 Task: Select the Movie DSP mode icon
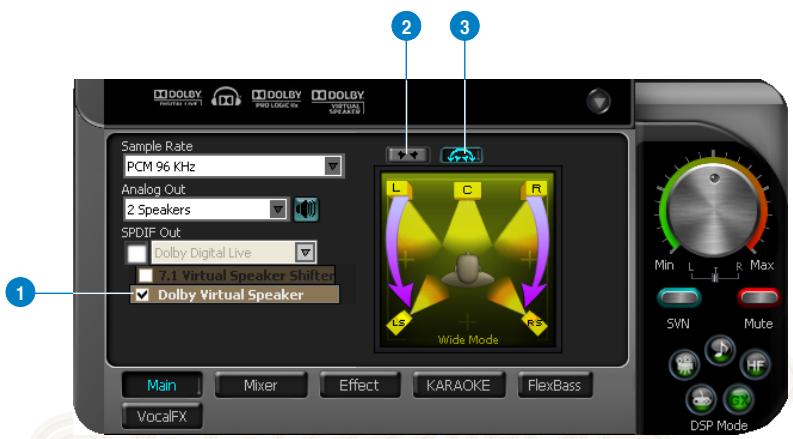(685, 364)
